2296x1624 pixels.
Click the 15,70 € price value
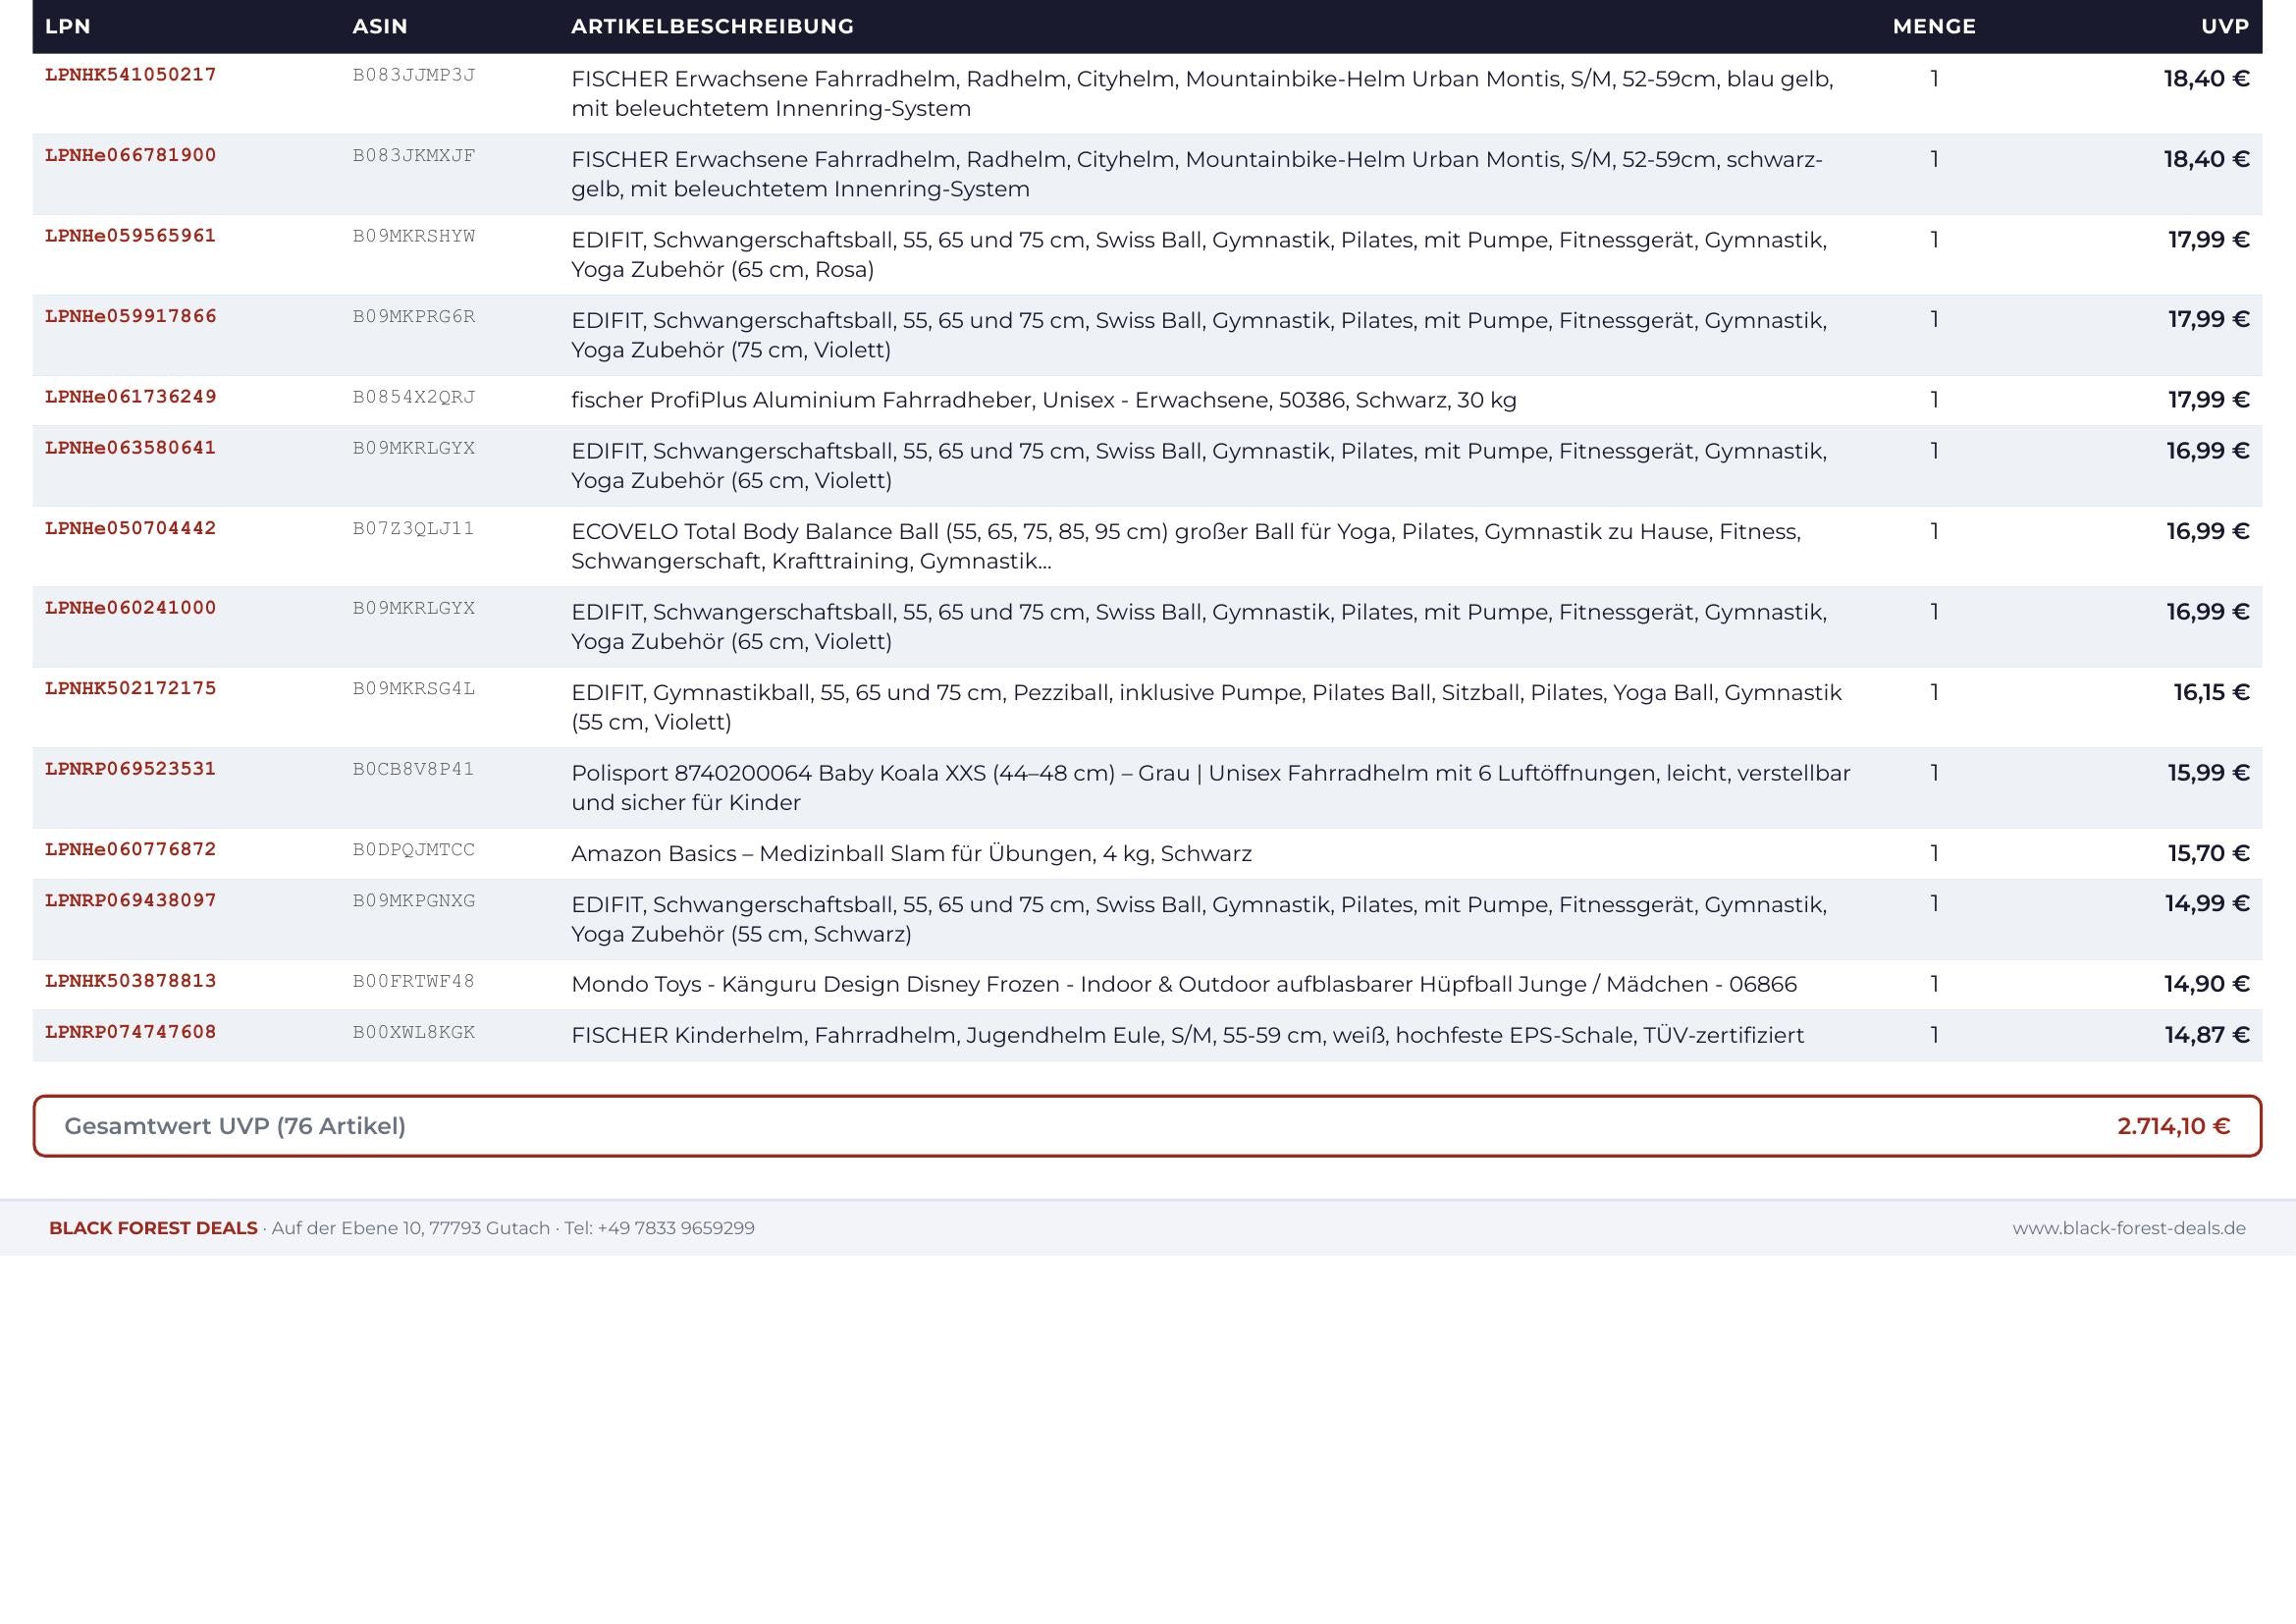click(2209, 853)
